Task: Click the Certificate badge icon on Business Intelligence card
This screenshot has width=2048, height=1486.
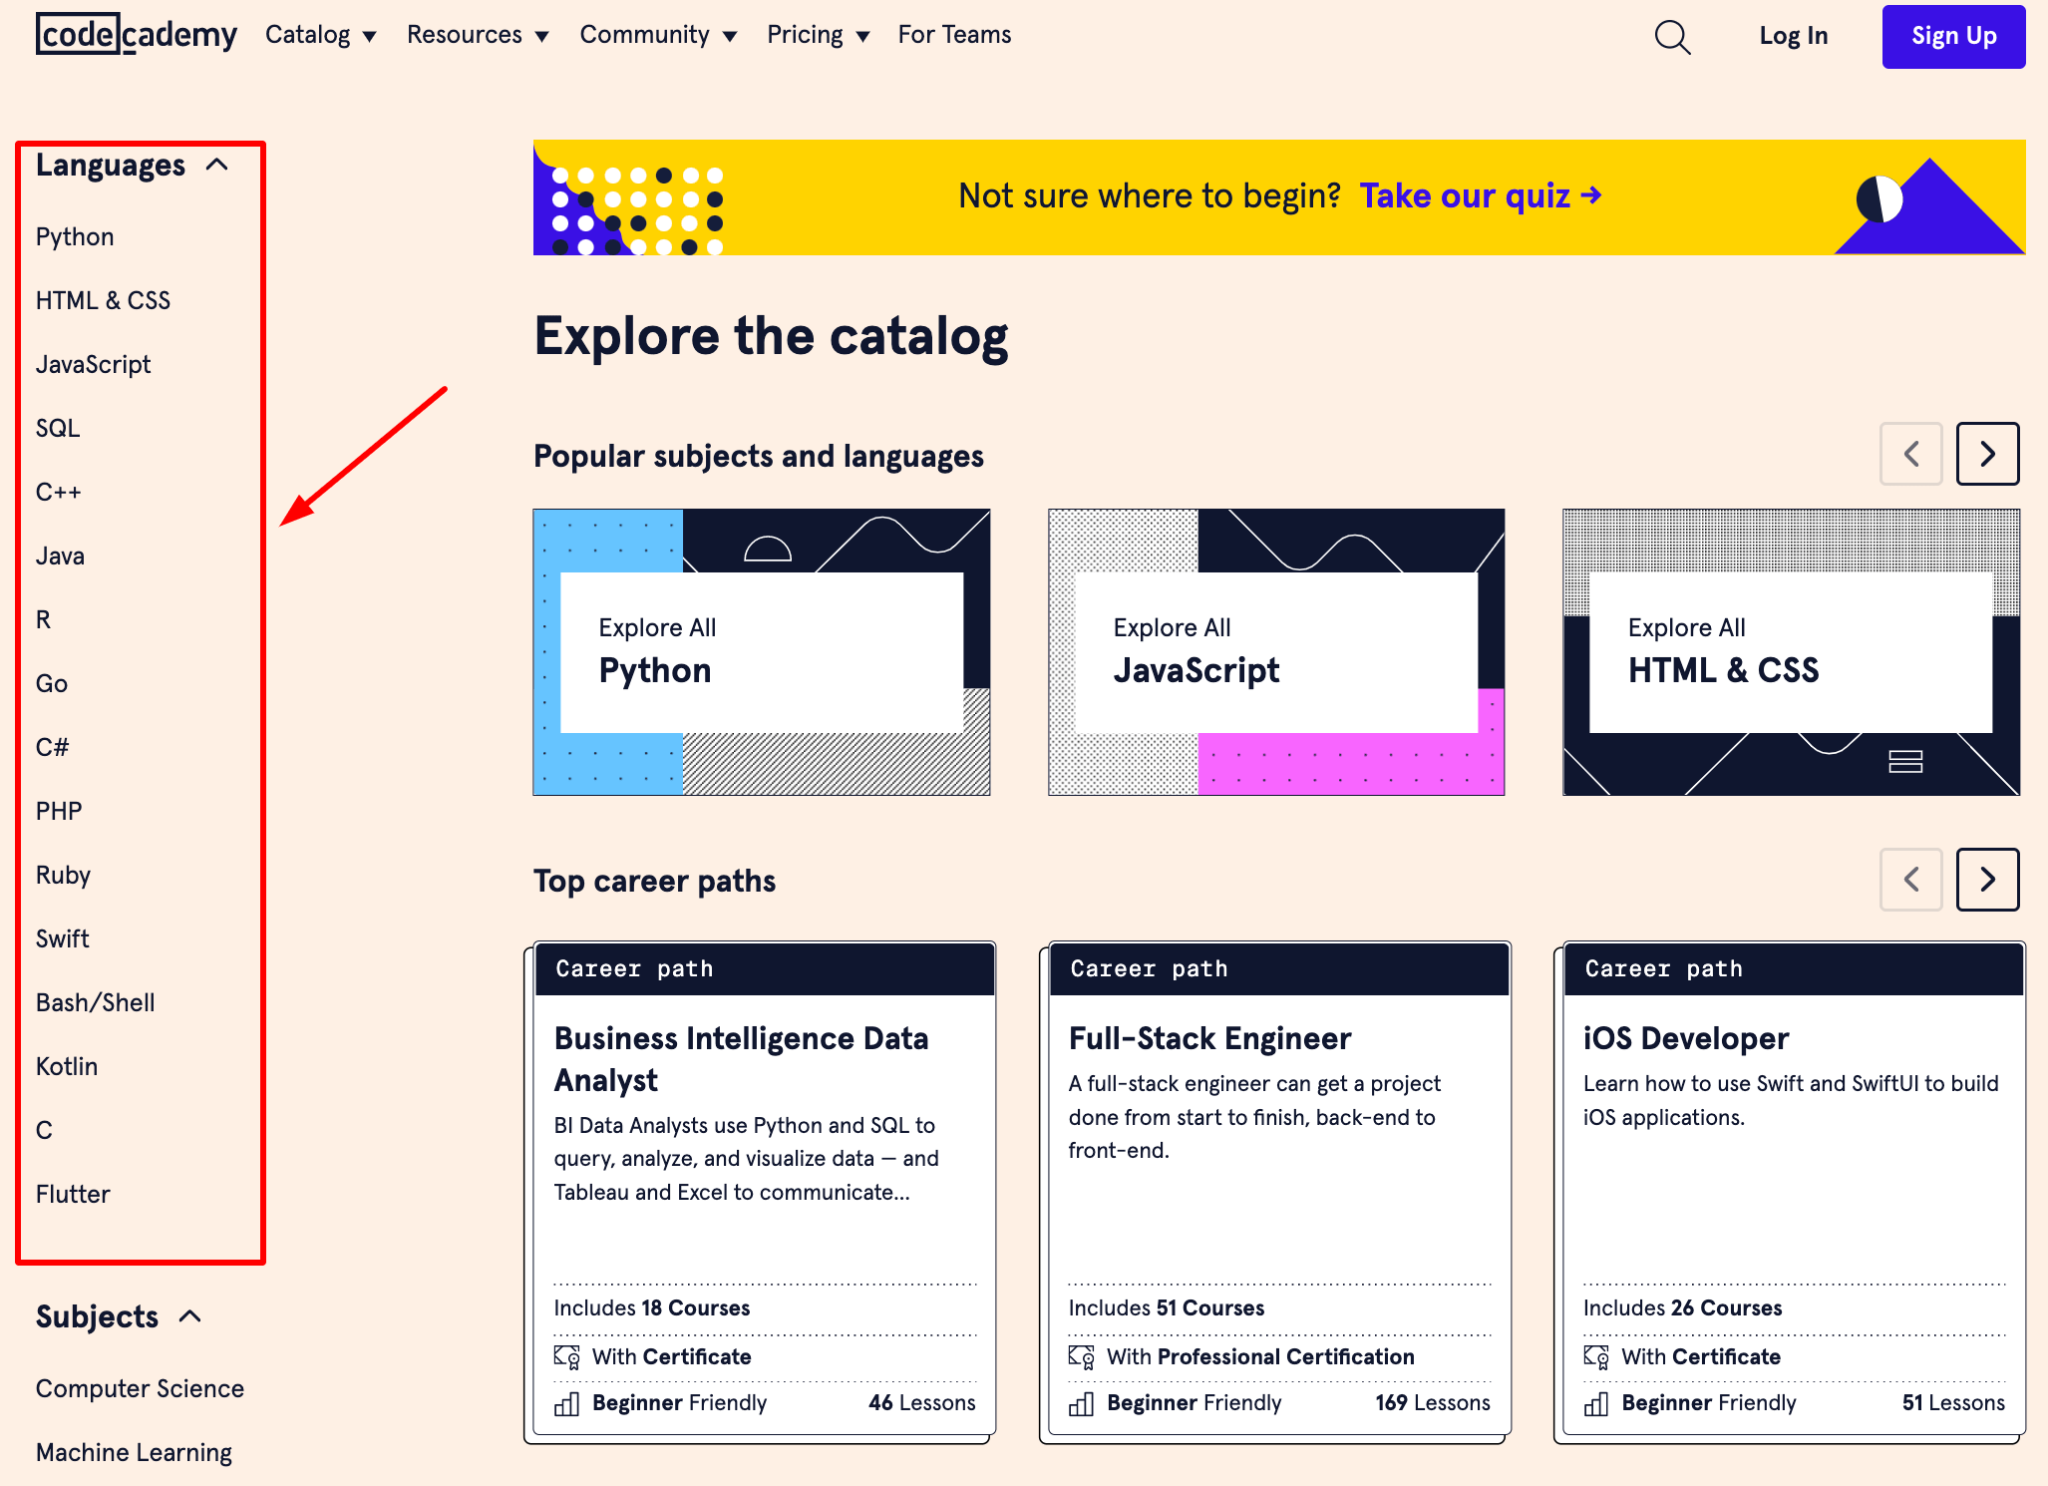Action: tap(566, 1356)
